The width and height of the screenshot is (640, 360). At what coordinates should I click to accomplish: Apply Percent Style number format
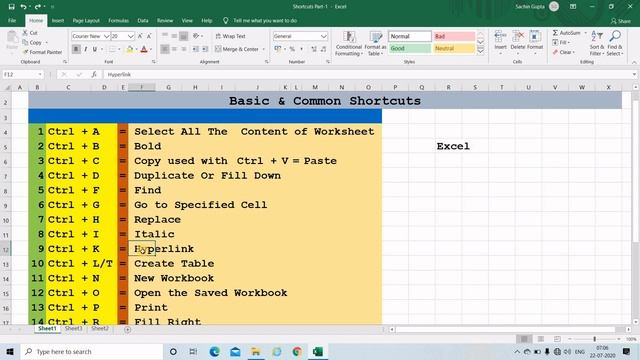tap(292, 49)
